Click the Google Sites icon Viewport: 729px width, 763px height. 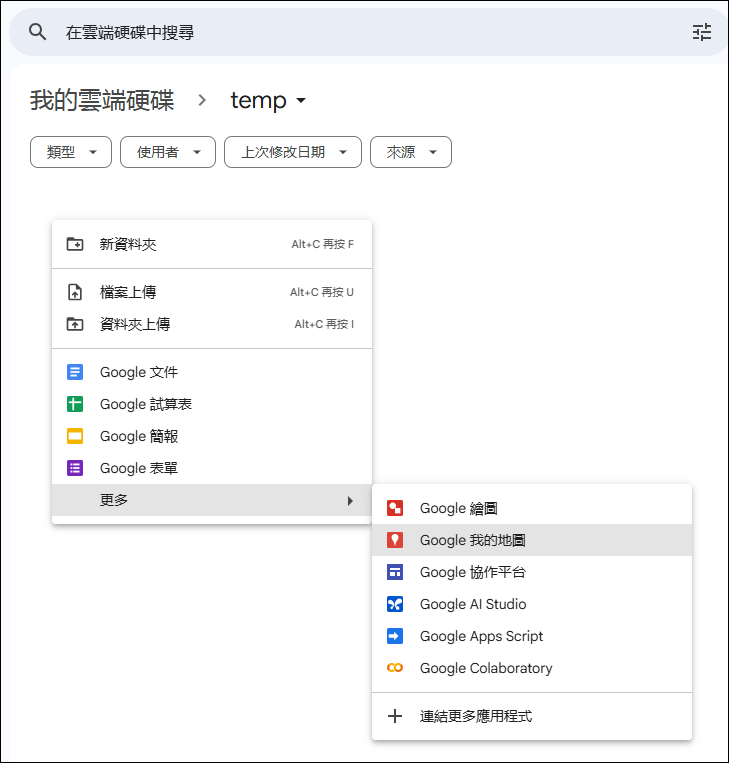[395, 572]
